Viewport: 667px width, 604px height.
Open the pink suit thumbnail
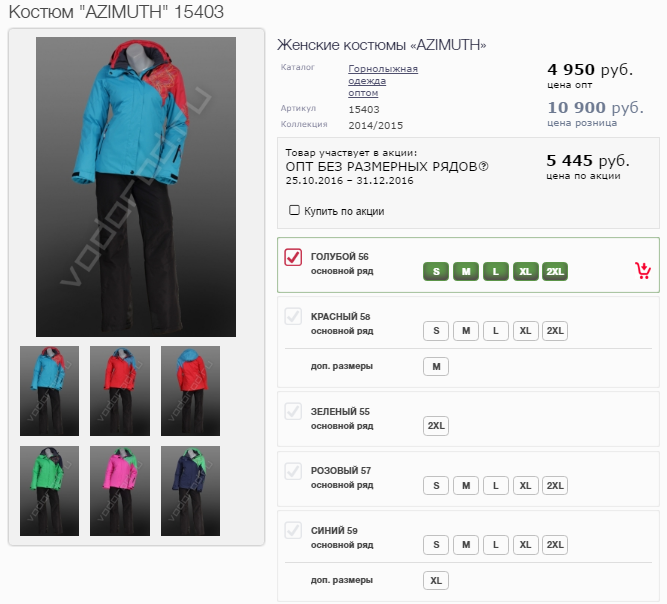pos(120,476)
